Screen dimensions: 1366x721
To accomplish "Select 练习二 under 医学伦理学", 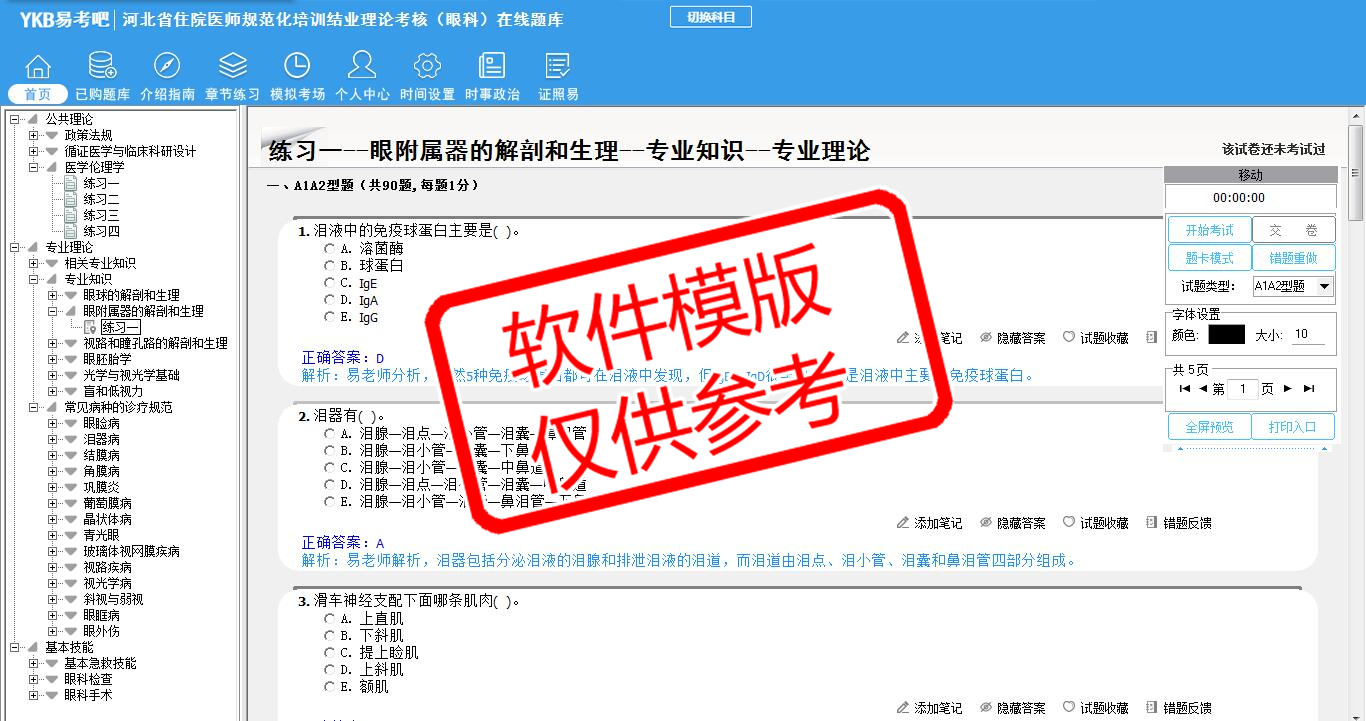I will [101, 199].
